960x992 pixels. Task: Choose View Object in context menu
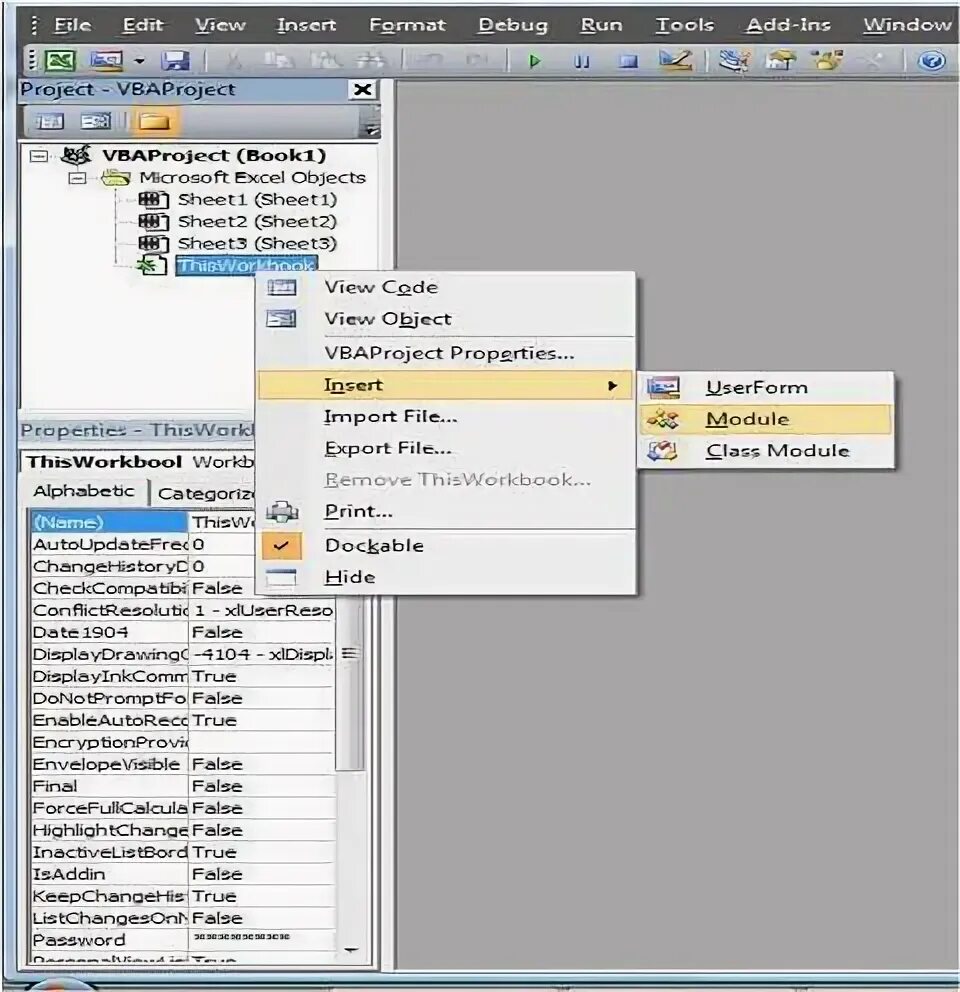pos(446,319)
